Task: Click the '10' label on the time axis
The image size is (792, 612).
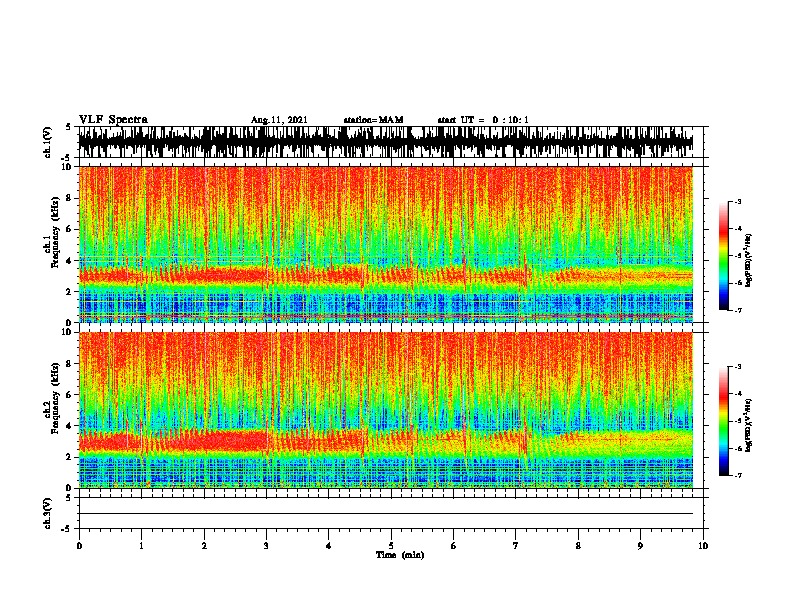Action: coord(703,546)
